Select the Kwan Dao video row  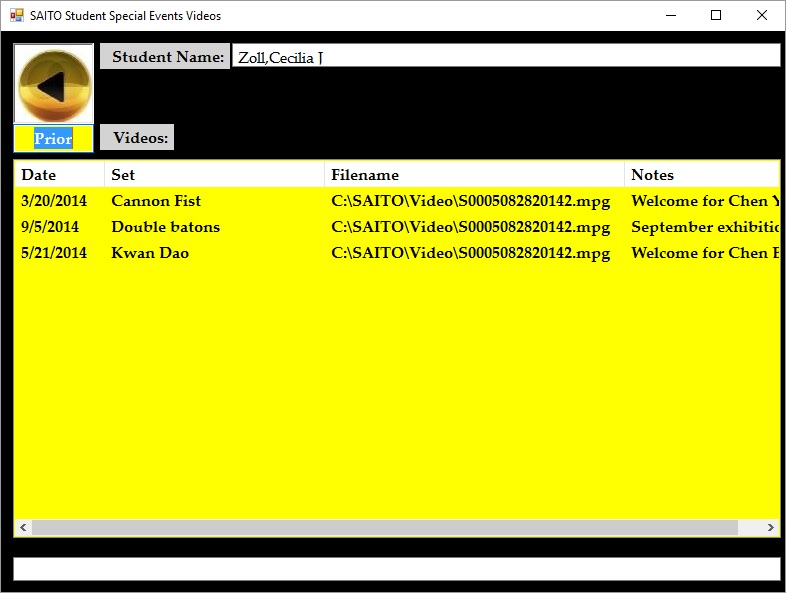[x=150, y=253]
